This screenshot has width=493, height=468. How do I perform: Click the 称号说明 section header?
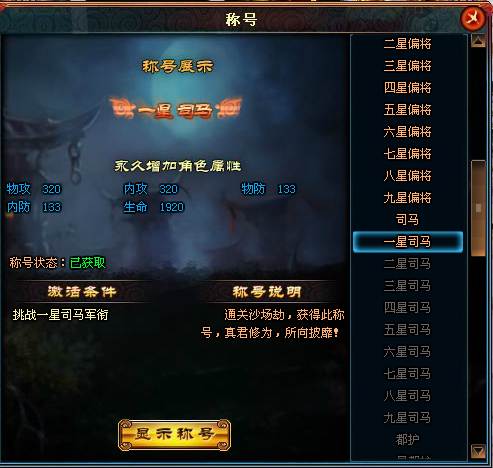click(x=267, y=292)
